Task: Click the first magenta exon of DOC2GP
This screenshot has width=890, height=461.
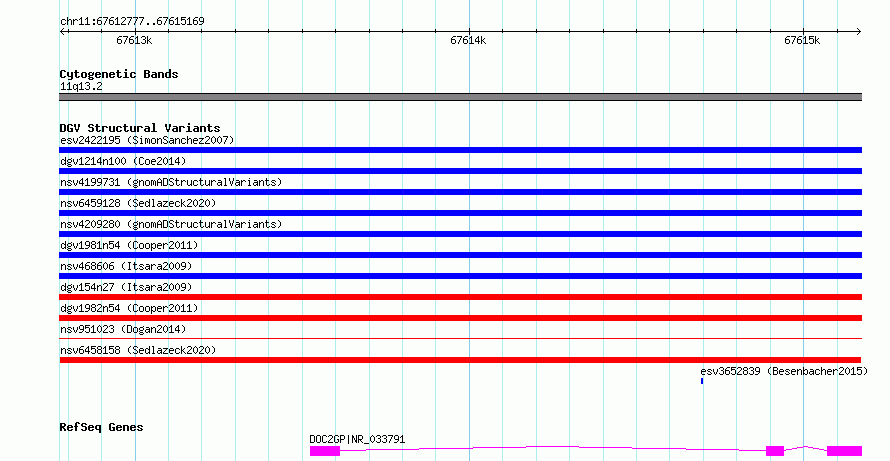Action: [325, 451]
